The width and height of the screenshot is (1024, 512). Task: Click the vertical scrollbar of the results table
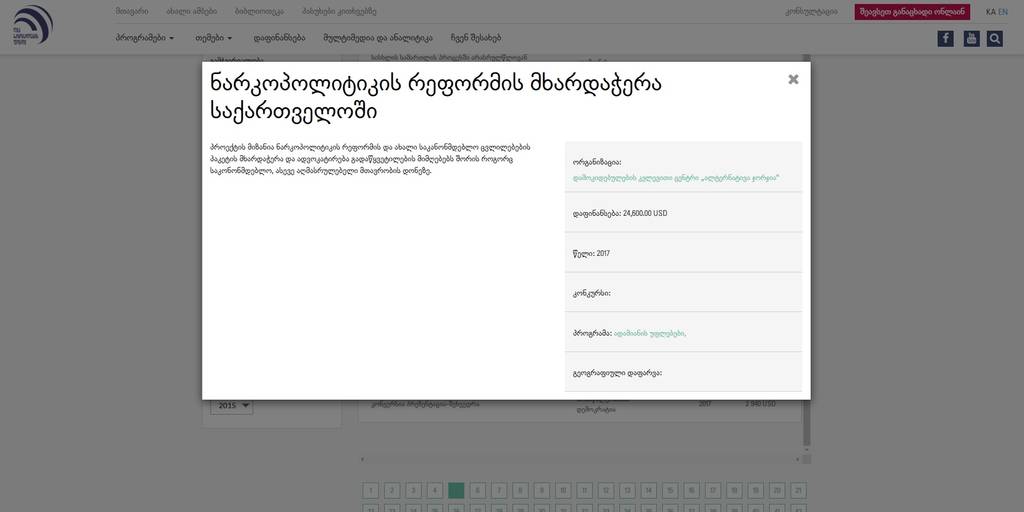coord(806,255)
